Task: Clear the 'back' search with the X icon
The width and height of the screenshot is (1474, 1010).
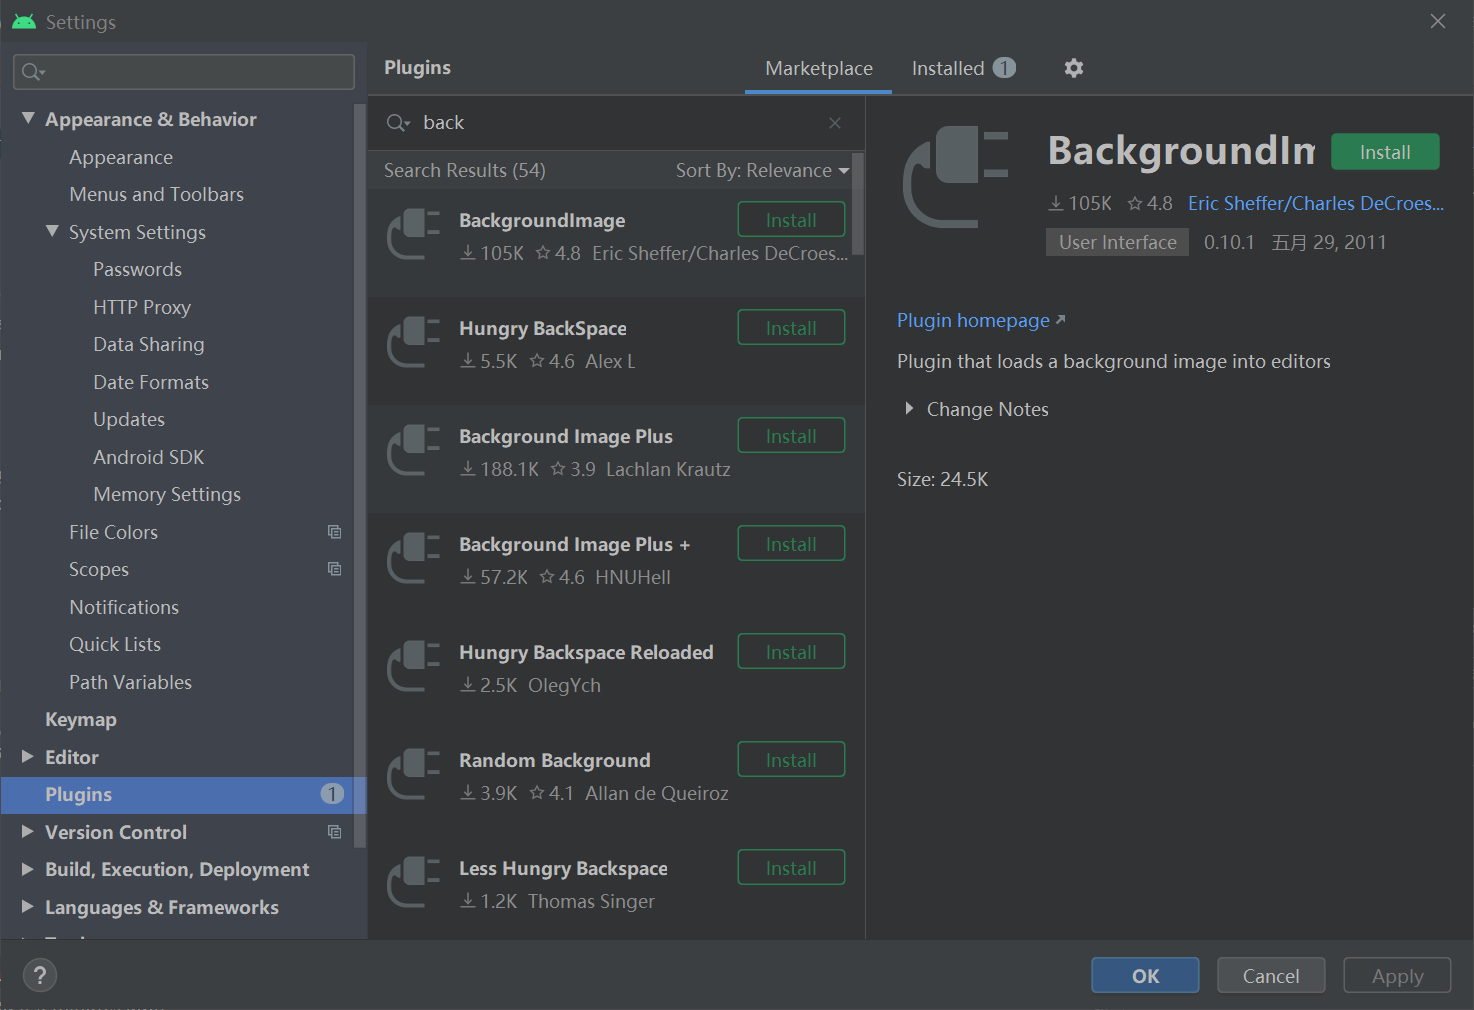Action: click(835, 122)
